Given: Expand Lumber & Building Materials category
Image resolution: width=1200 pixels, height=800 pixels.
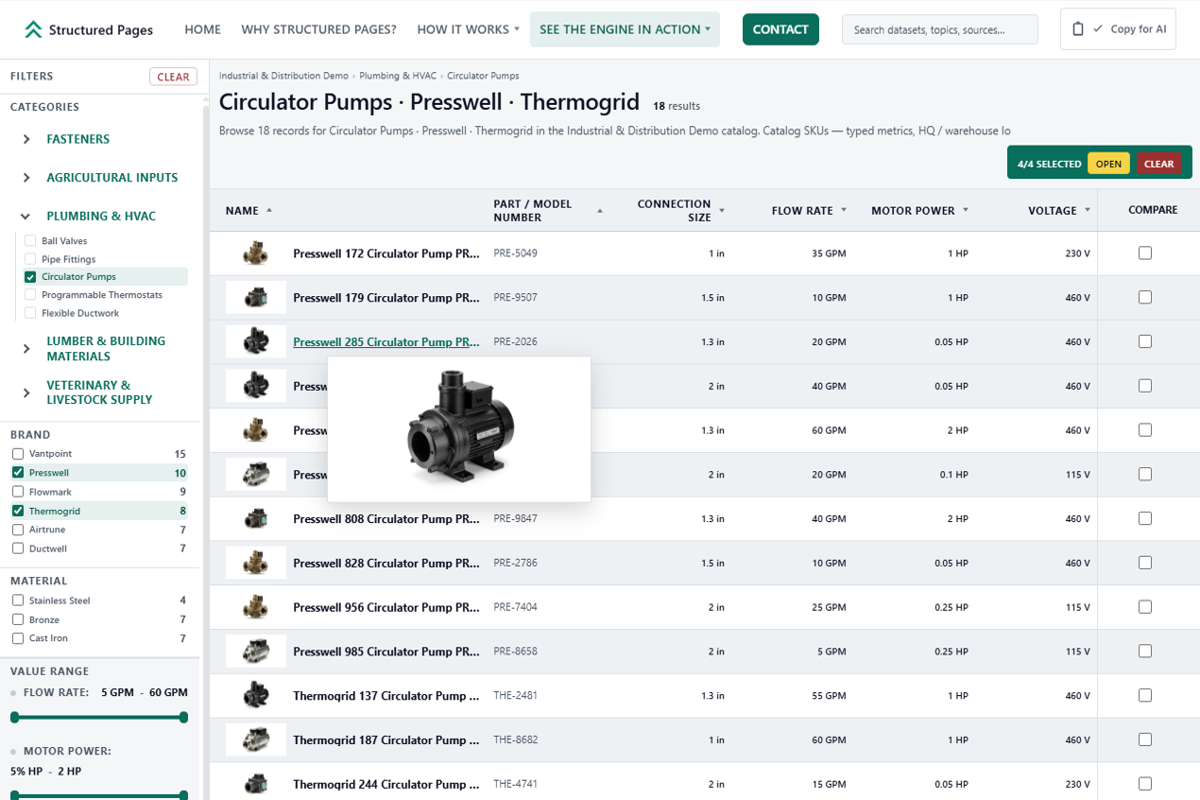Looking at the screenshot, I should pos(27,348).
